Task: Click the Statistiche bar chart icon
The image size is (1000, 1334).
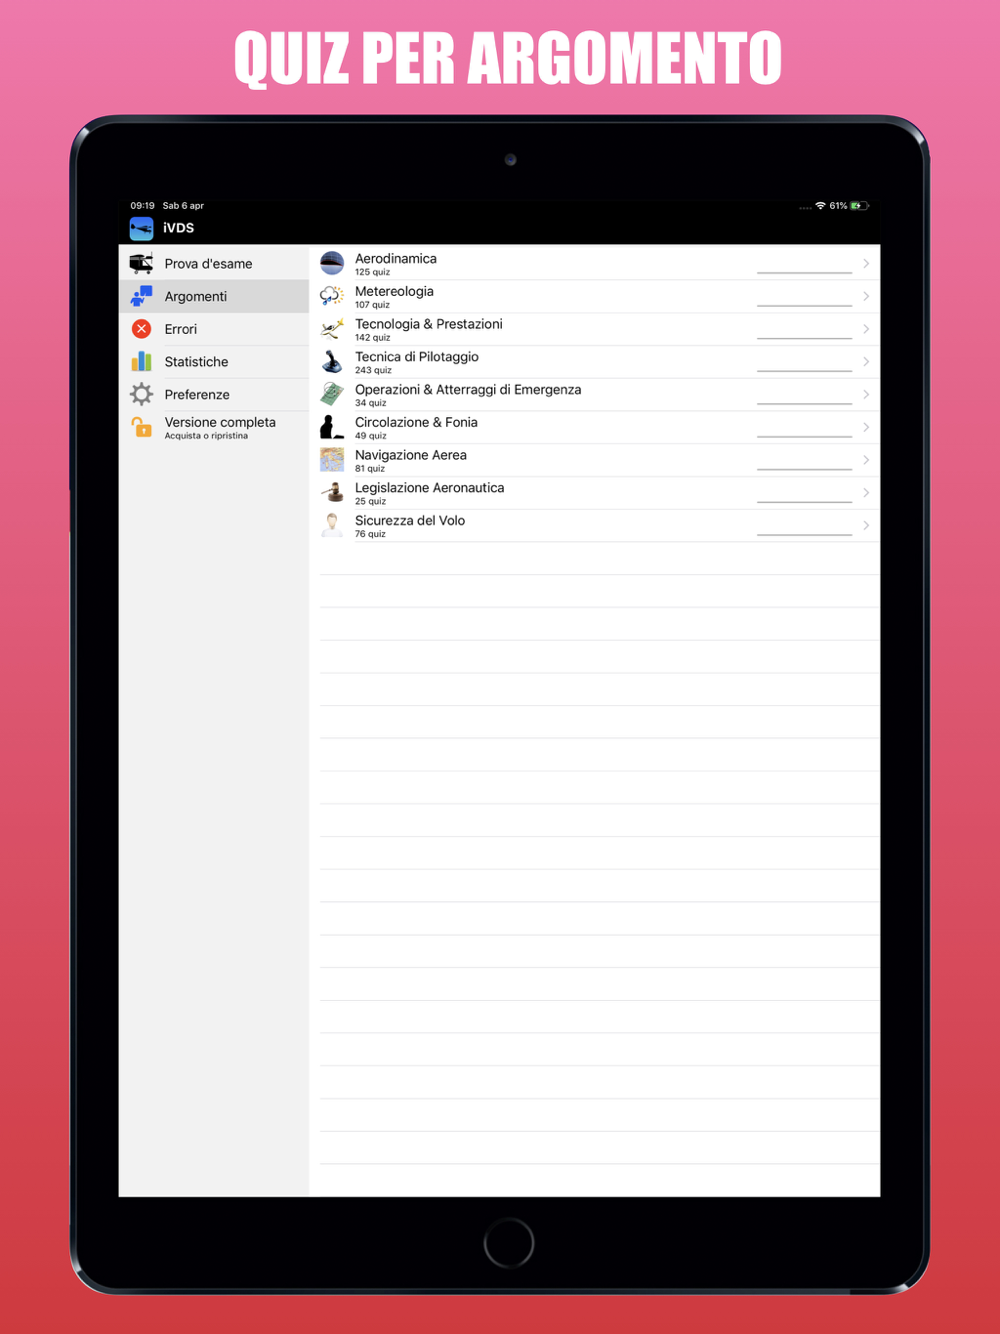Action: (141, 361)
